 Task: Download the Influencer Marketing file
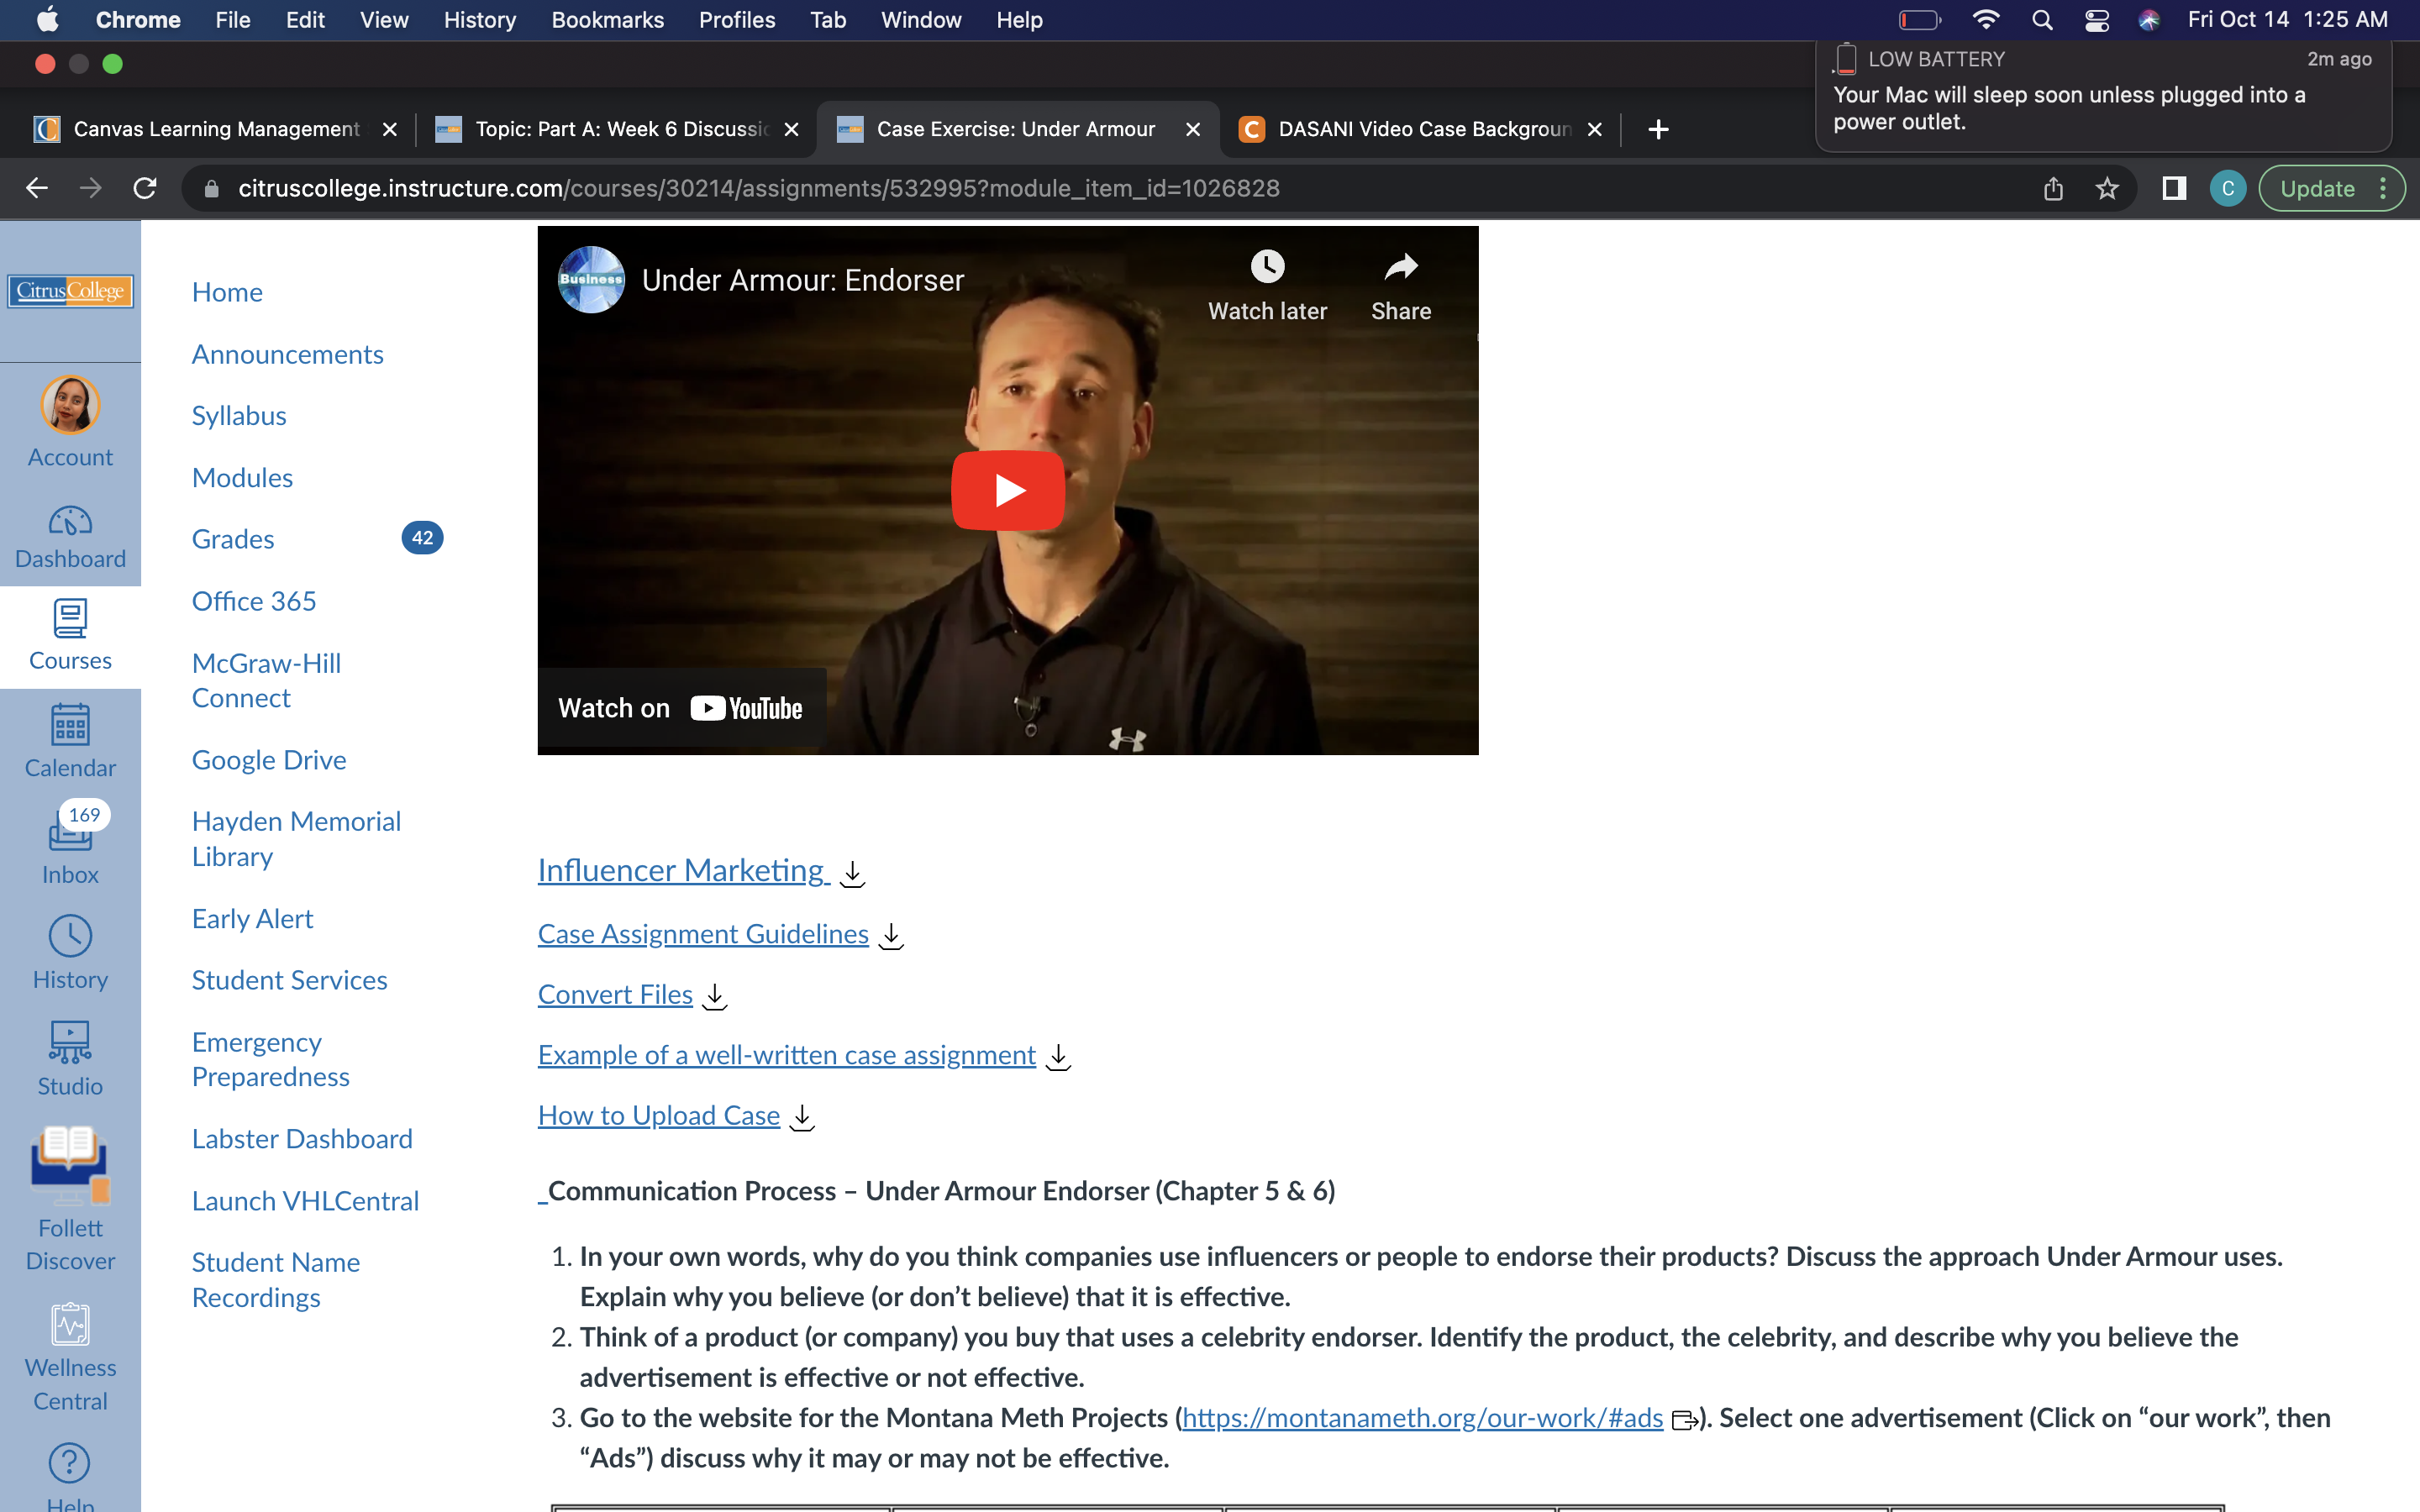pos(853,873)
